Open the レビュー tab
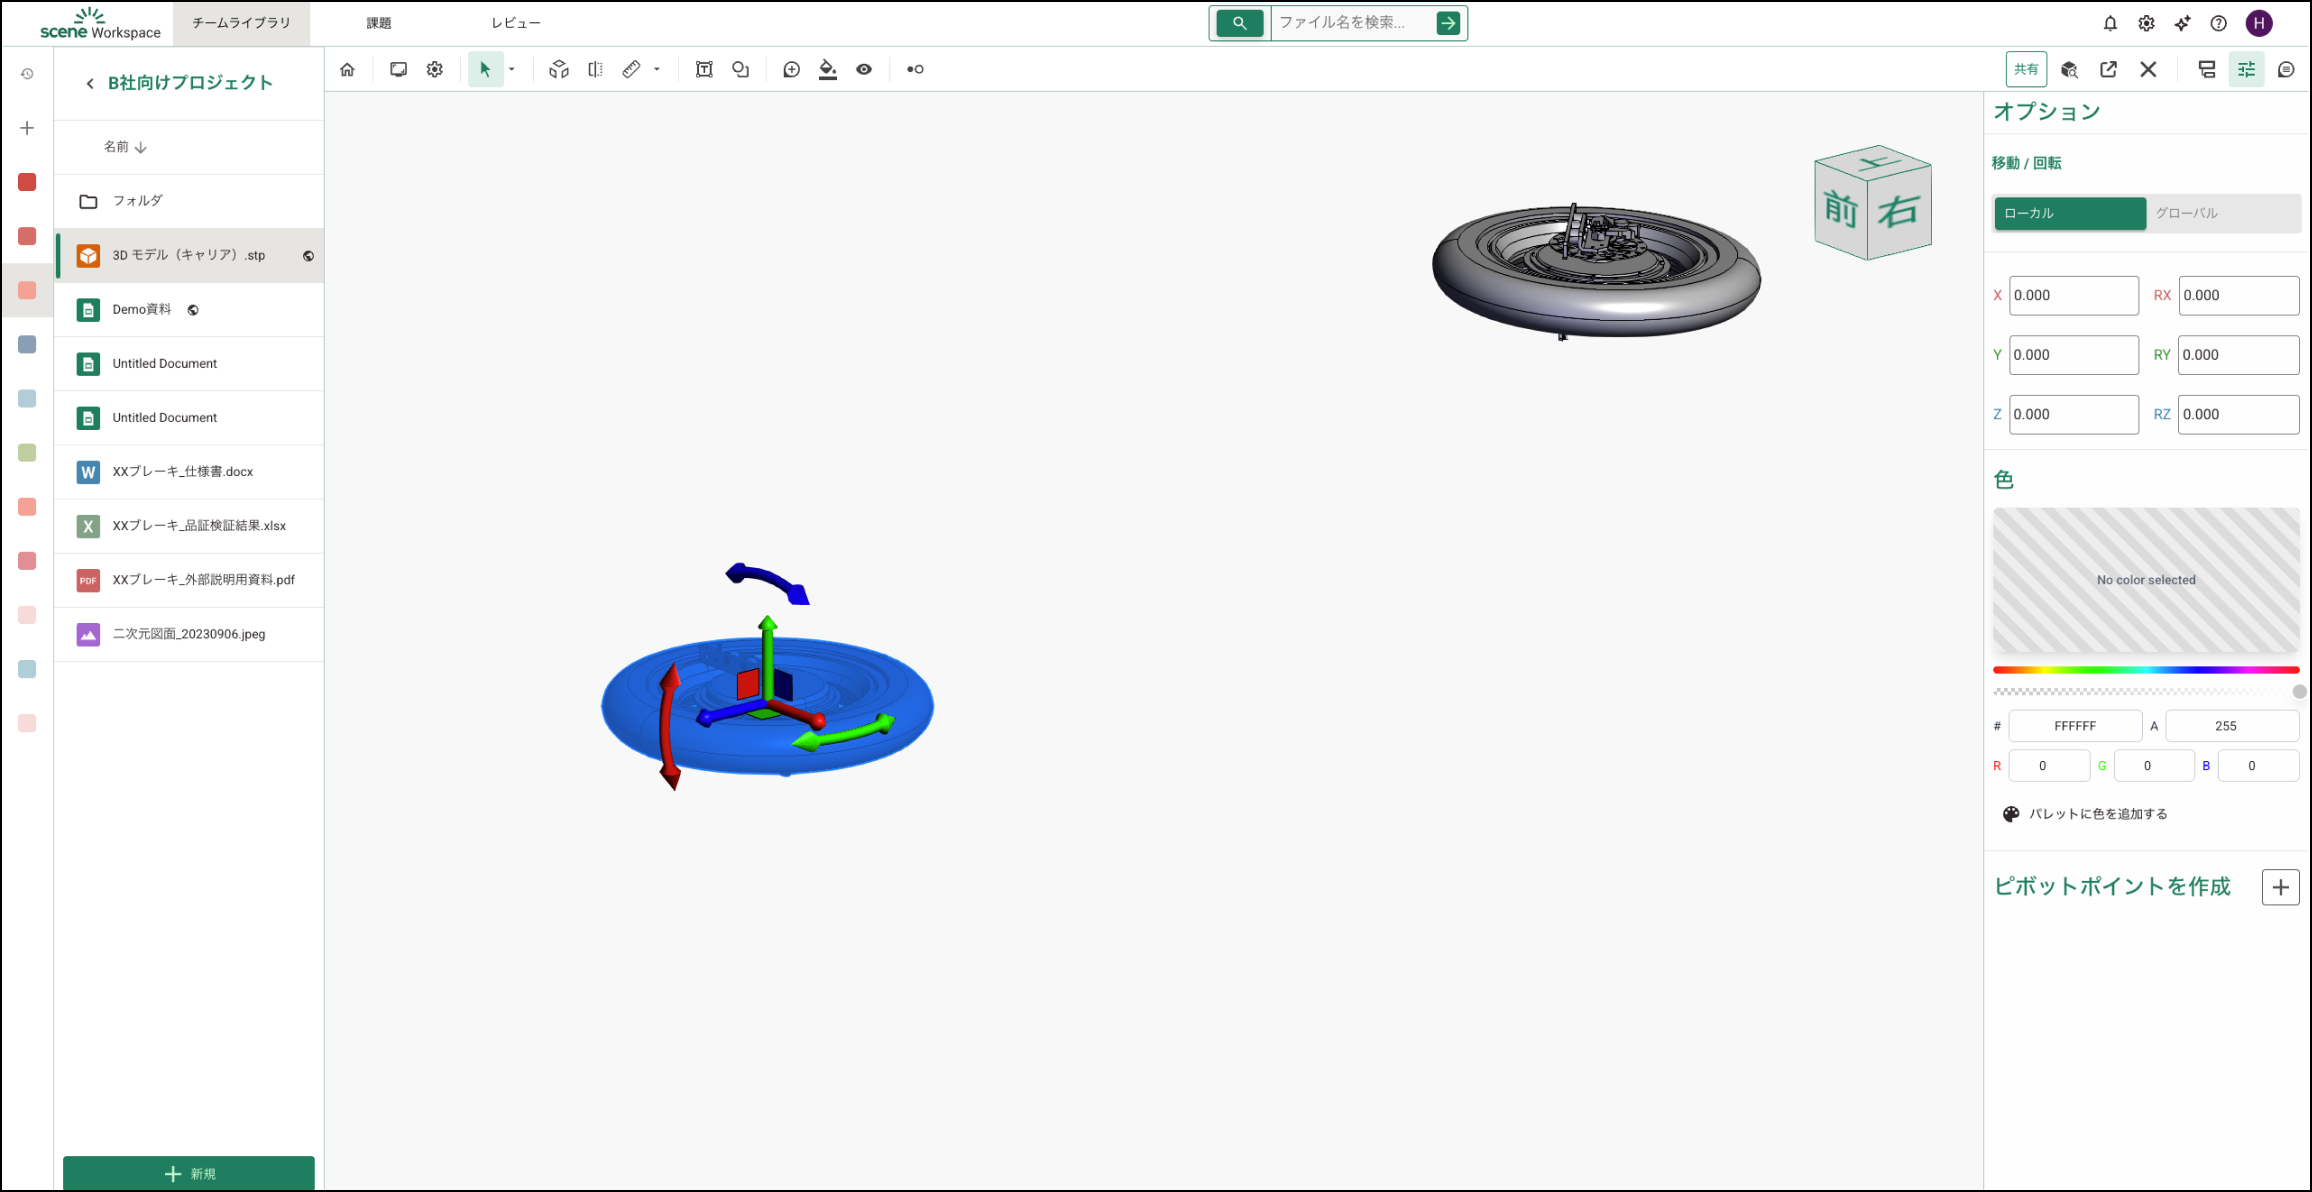This screenshot has width=2312, height=1192. click(516, 23)
